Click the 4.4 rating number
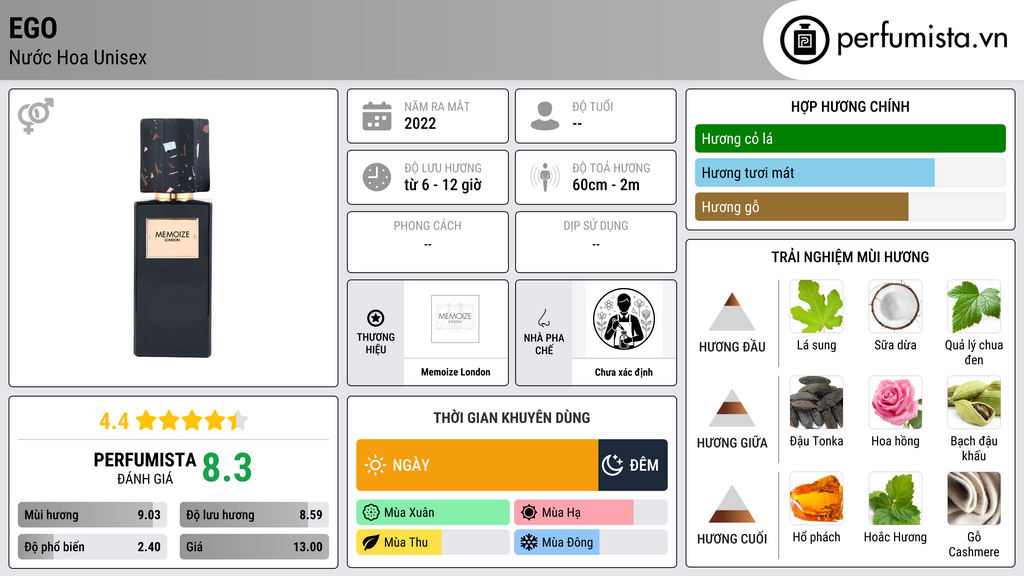The image size is (1024, 576). 114,421
